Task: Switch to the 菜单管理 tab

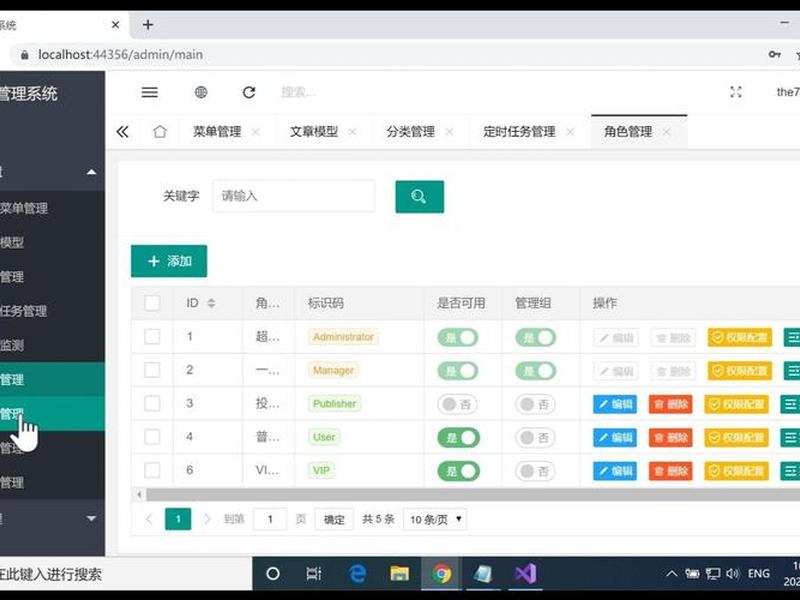Action: (x=217, y=132)
